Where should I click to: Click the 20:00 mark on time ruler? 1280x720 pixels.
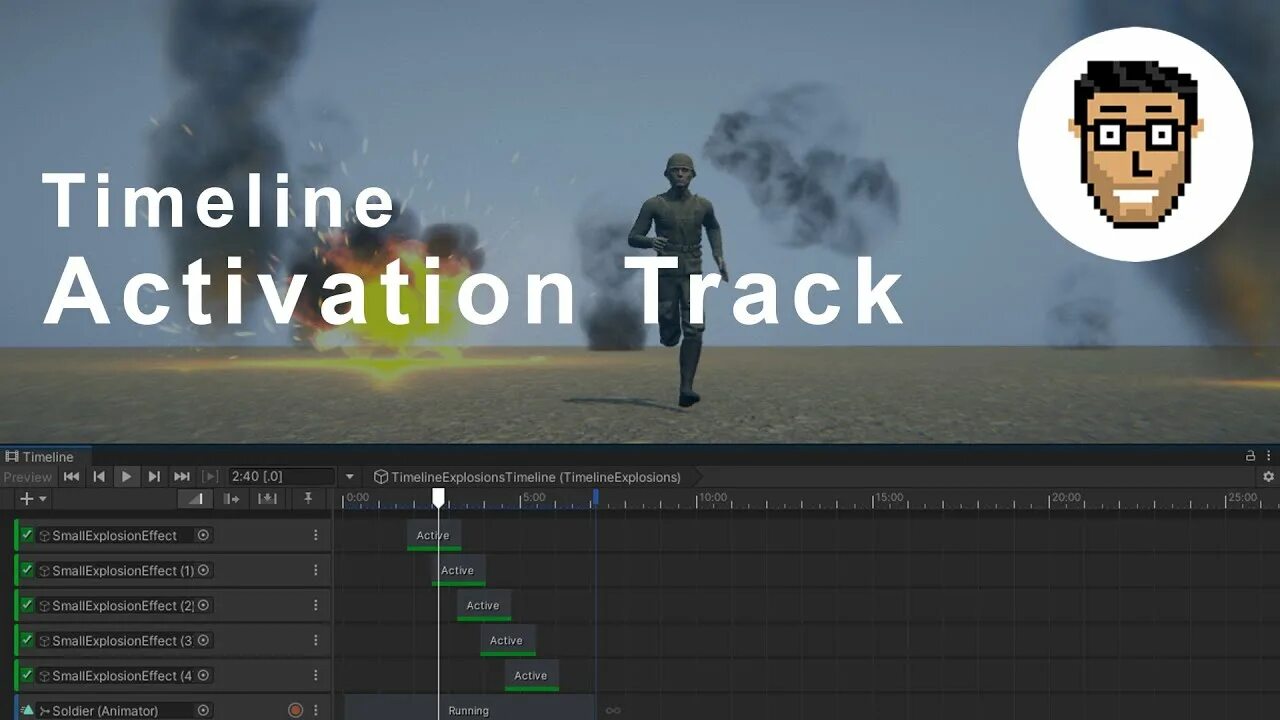(1066, 497)
